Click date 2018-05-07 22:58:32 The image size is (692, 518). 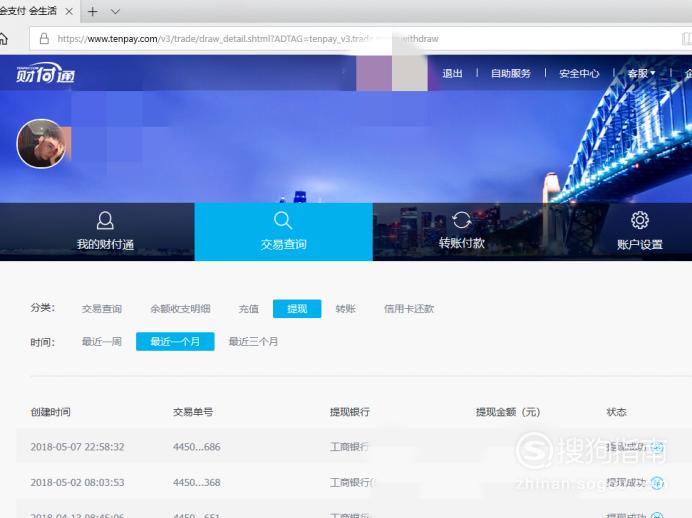click(x=77, y=447)
